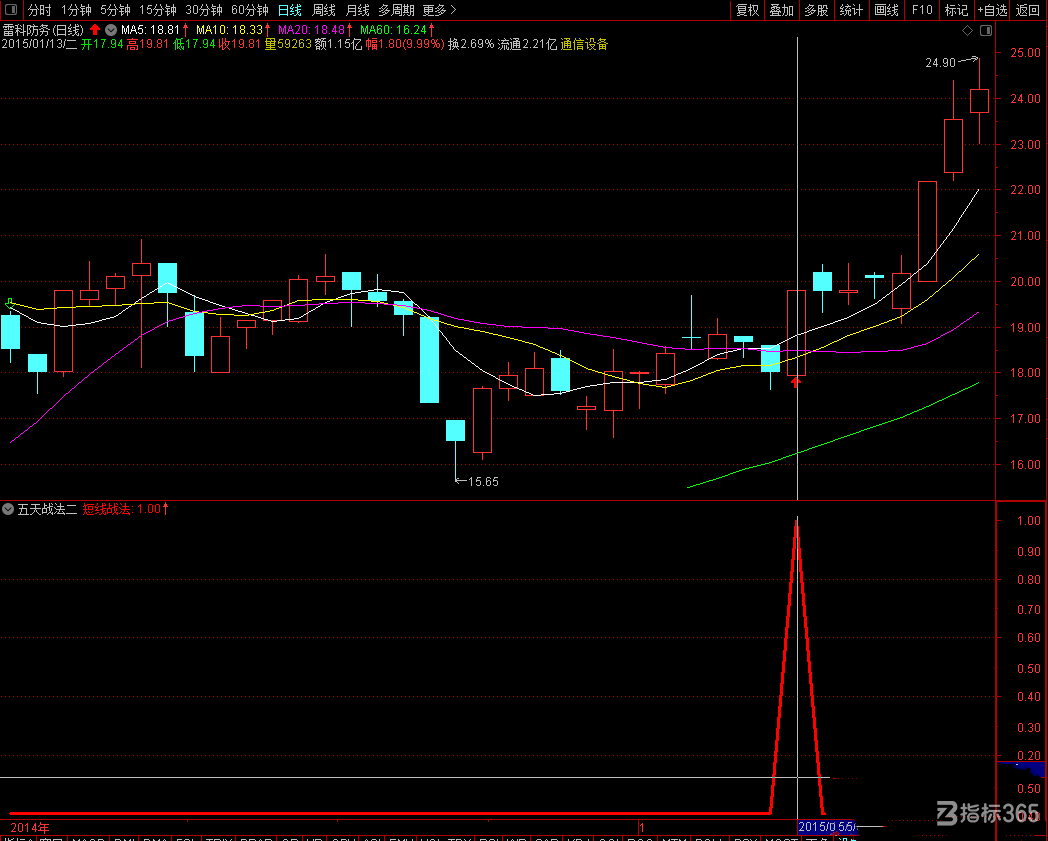Select the 周线 weekly chart tab
This screenshot has width=1048, height=841.
[324, 10]
